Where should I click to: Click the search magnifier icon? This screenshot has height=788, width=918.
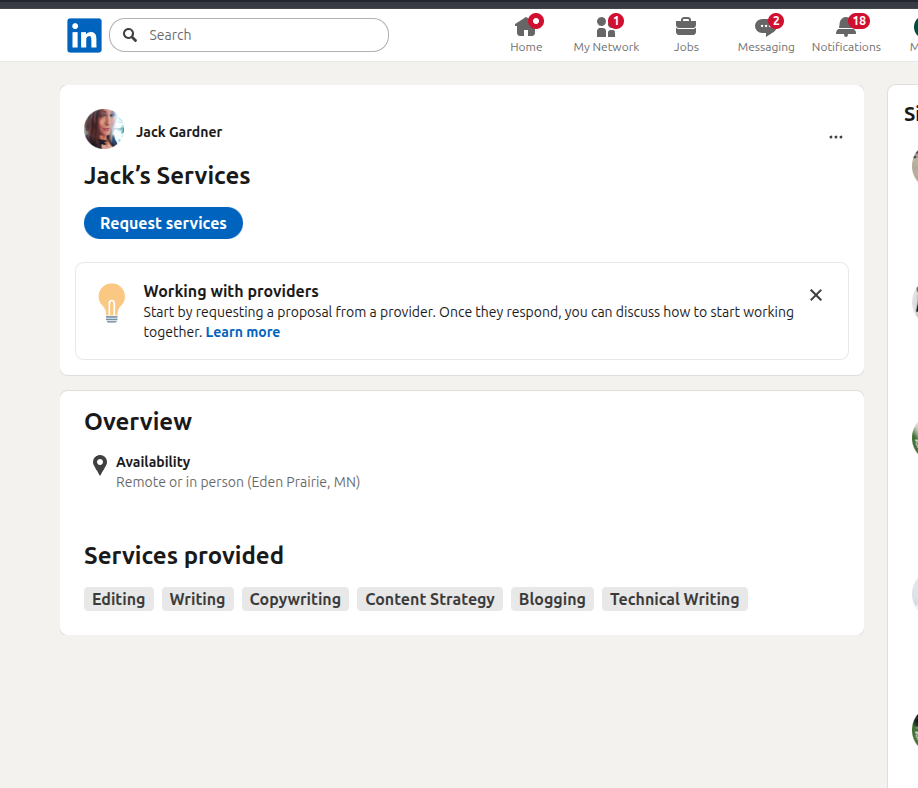pos(130,35)
